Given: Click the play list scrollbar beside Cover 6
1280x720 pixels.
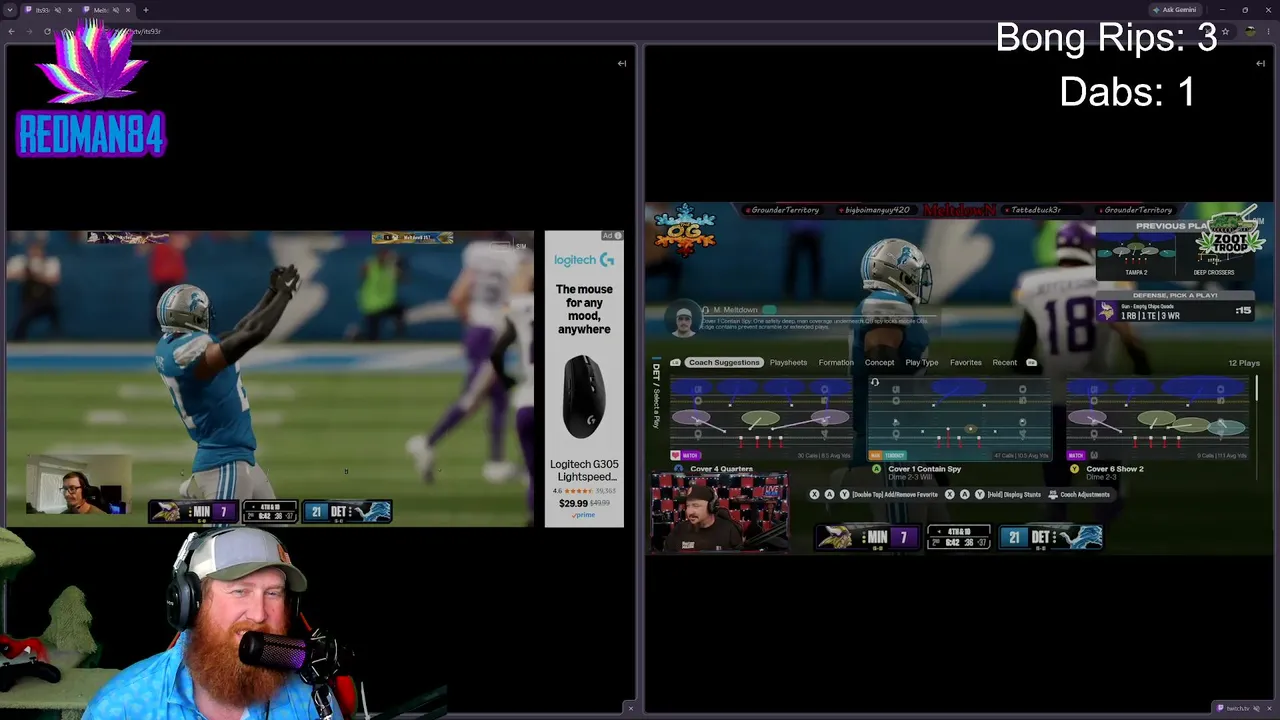Looking at the screenshot, I should coord(1256,388).
